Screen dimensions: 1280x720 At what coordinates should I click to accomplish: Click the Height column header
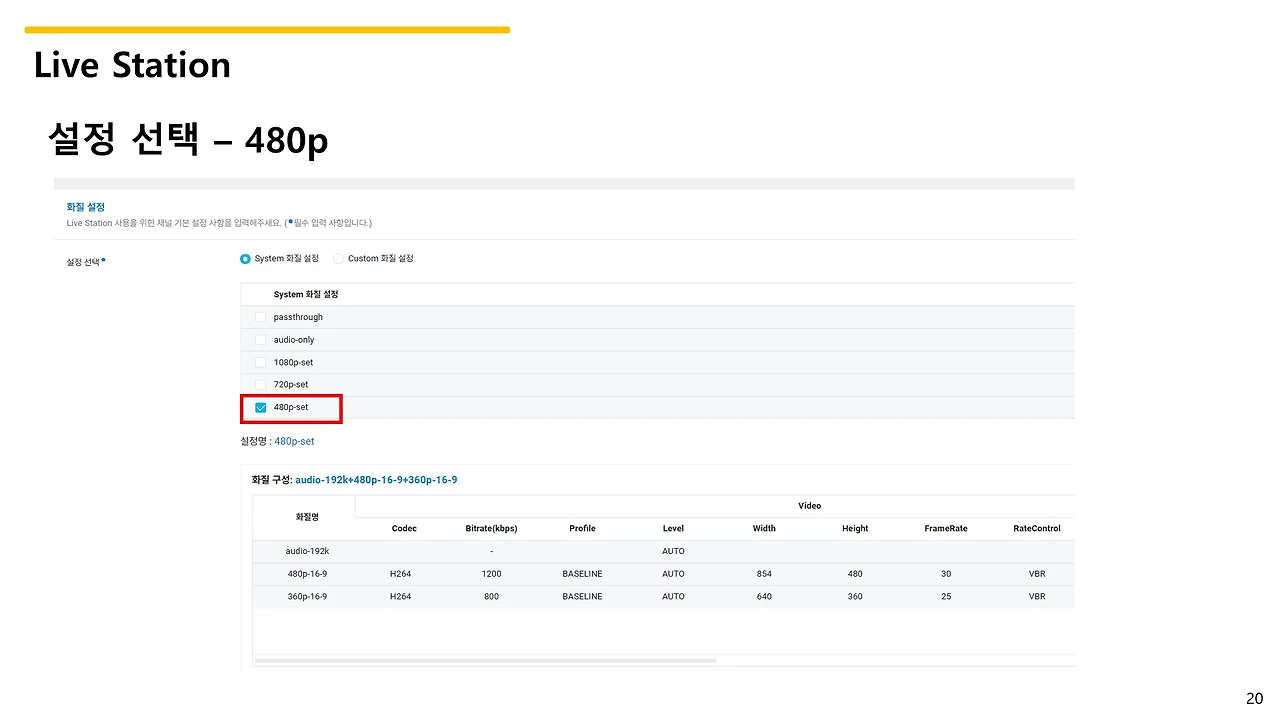click(855, 528)
